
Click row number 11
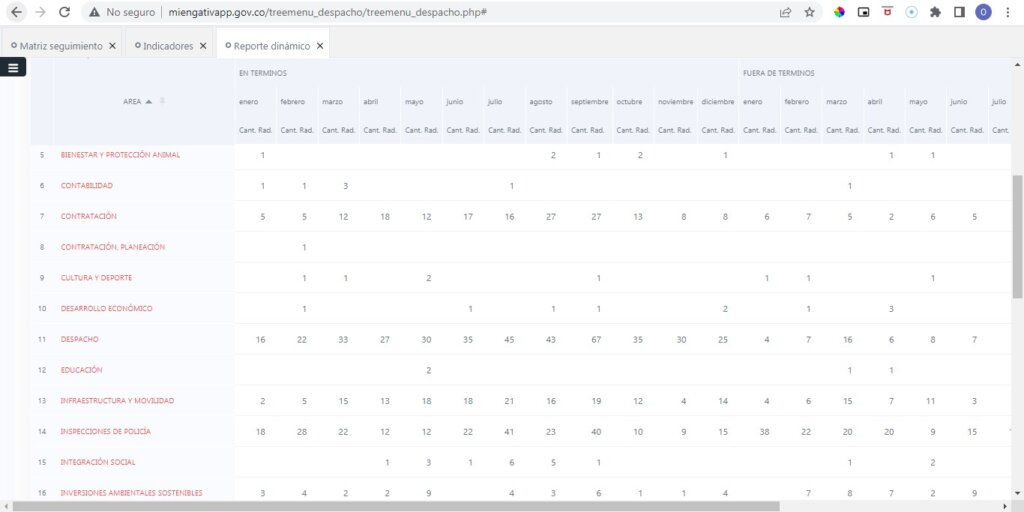click(42, 340)
